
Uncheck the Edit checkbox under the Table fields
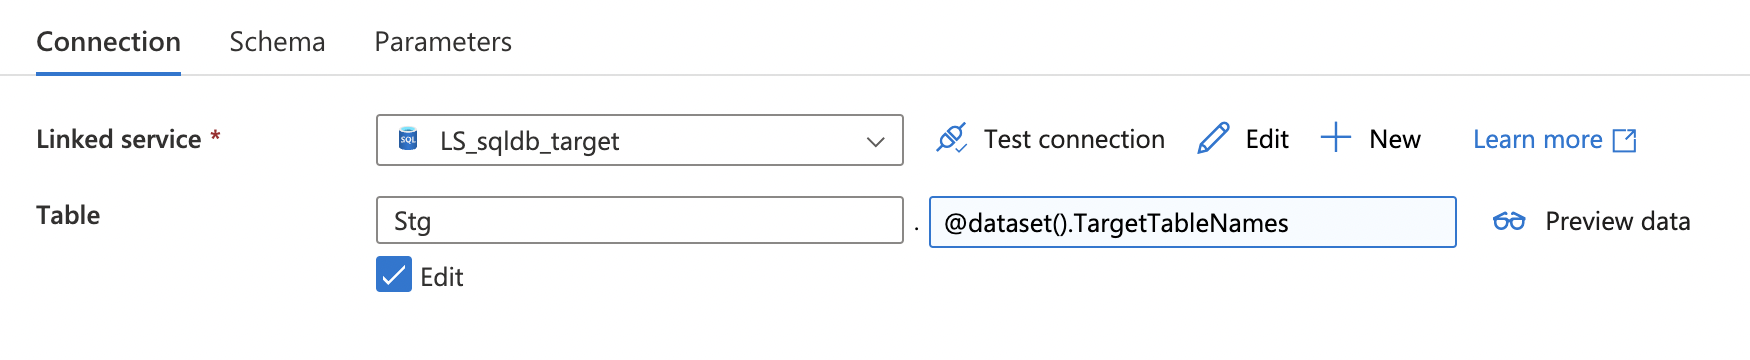pyautogui.click(x=394, y=274)
